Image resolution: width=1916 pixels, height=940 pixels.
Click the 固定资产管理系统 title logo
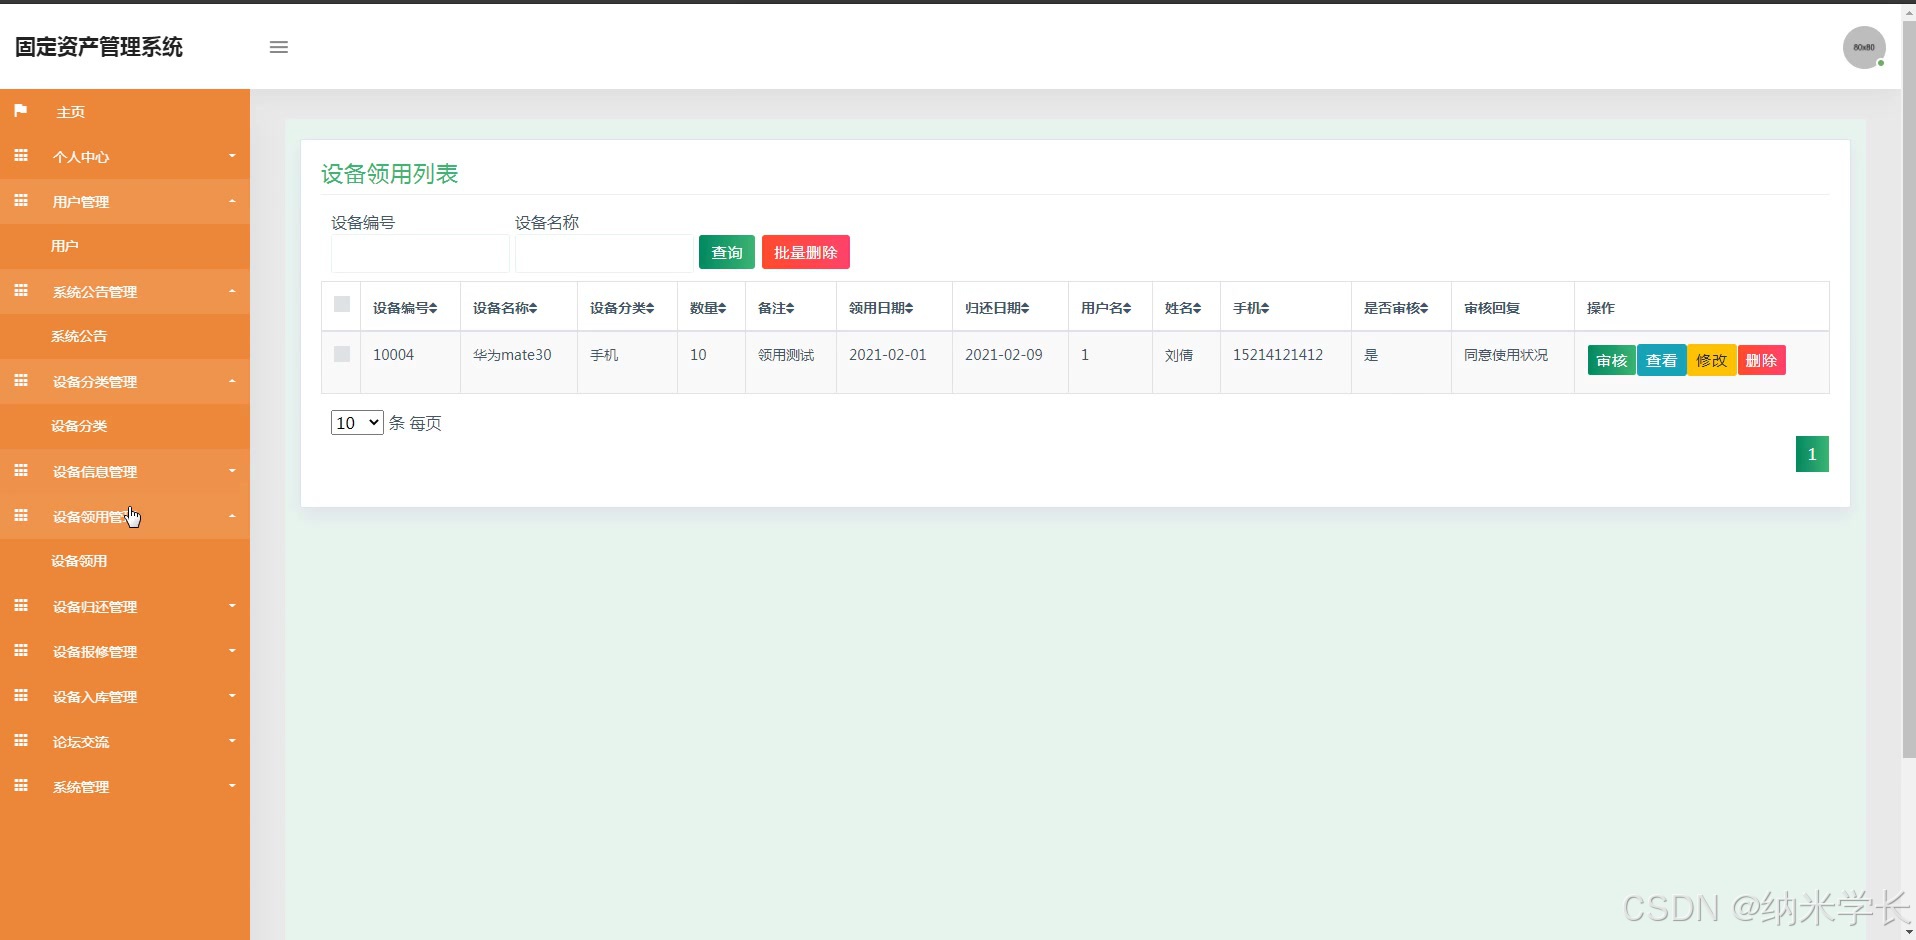99,47
